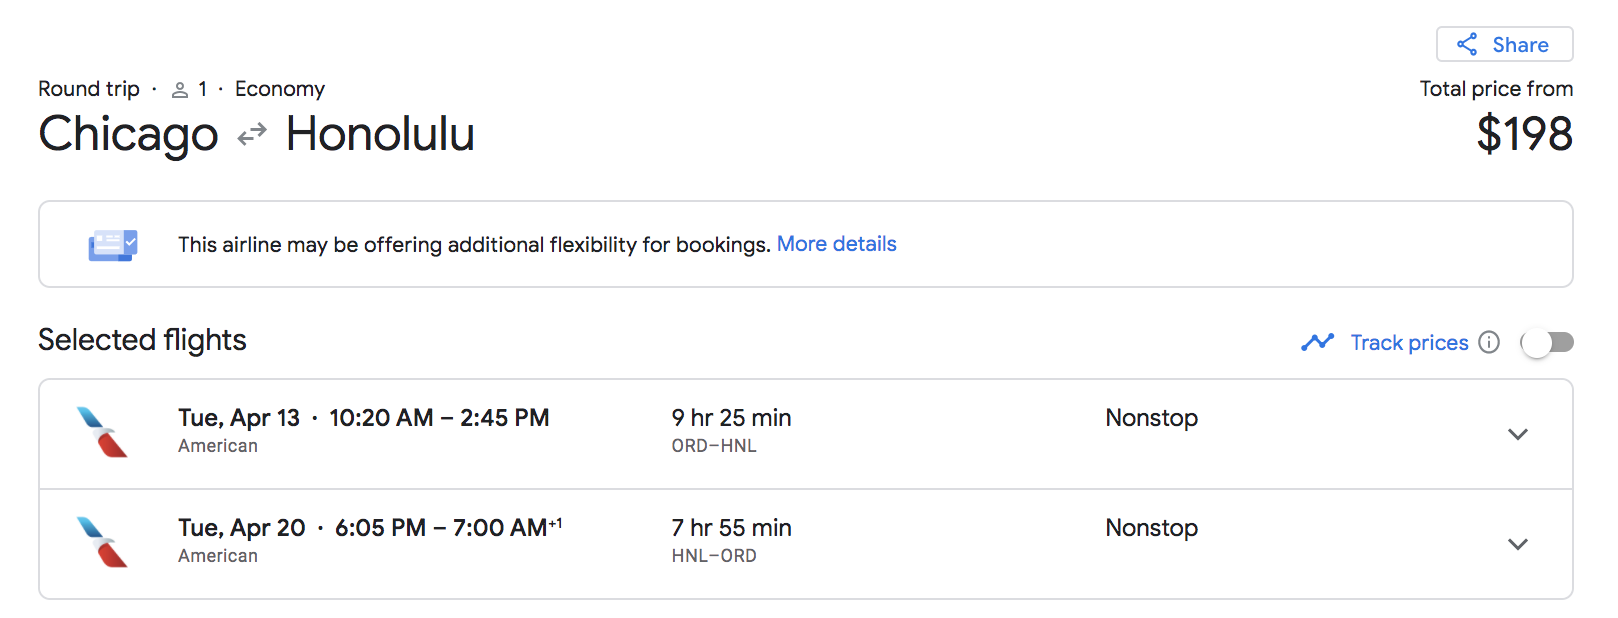
Task: Click the Selected flights section heading
Action: 141,340
